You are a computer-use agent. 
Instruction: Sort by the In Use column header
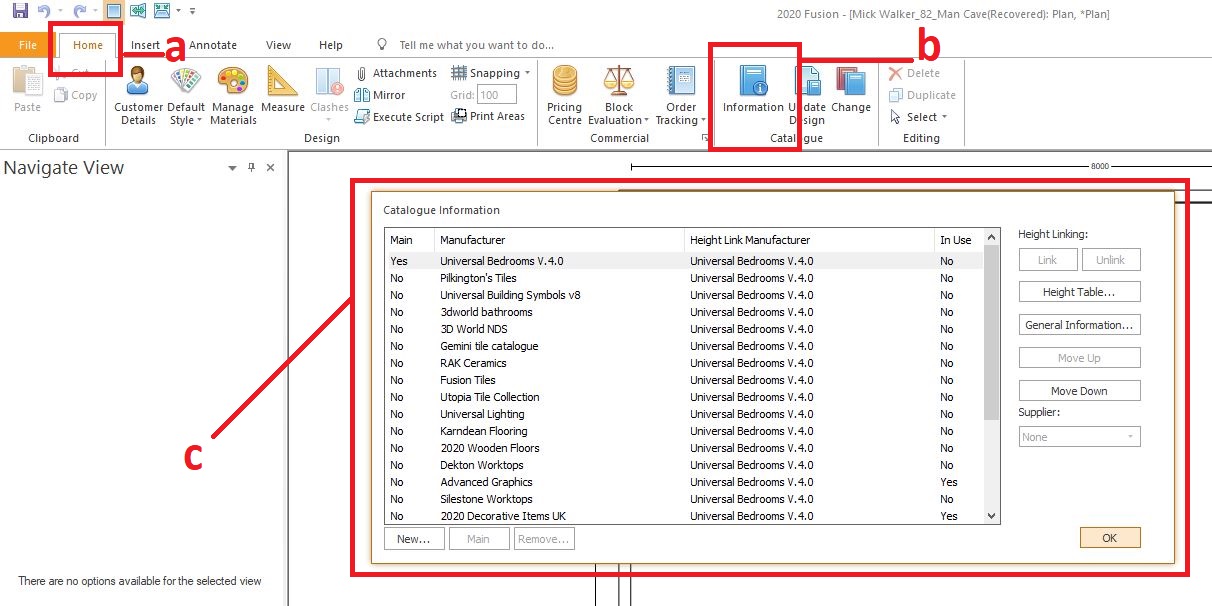click(x=959, y=240)
